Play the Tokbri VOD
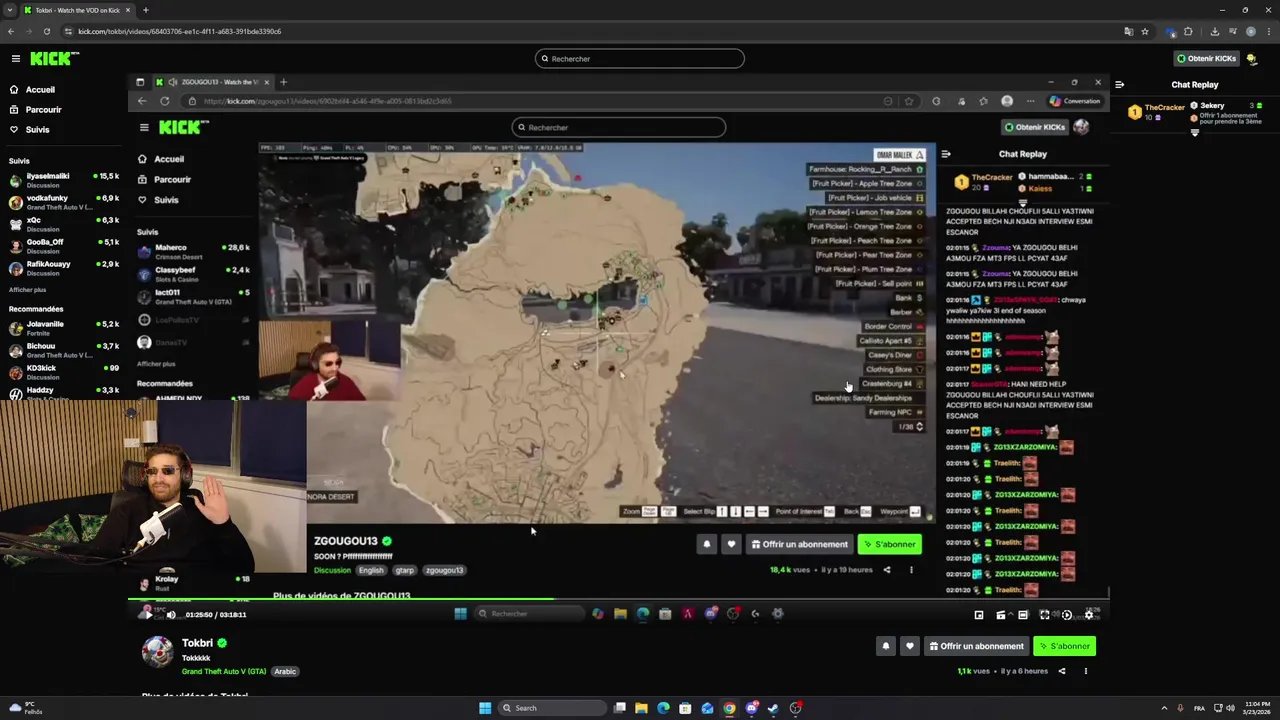 149,615
